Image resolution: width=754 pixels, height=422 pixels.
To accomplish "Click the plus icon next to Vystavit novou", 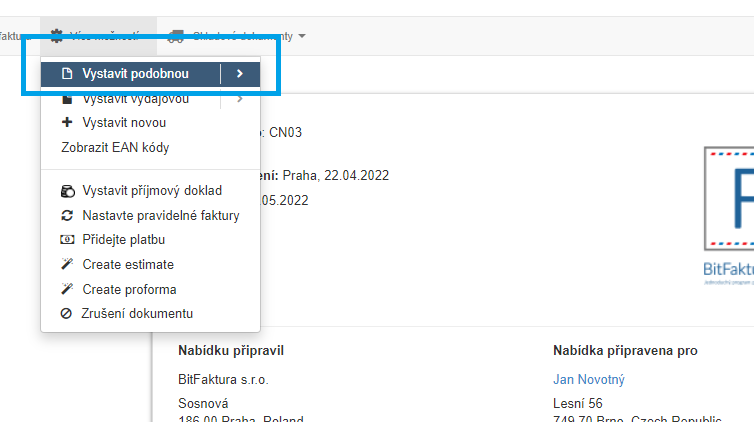I will [x=67, y=123].
